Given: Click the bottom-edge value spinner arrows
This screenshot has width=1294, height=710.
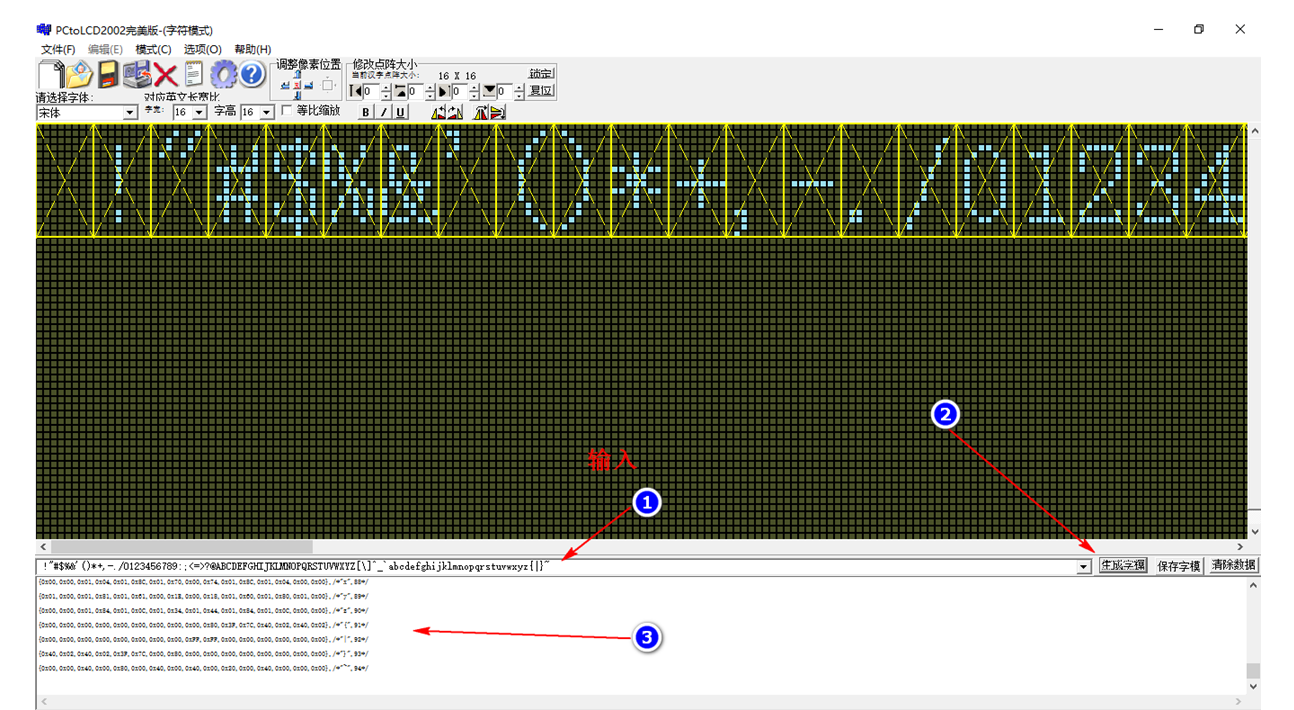Looking at the screenshot, I should [x=519, y=92].
